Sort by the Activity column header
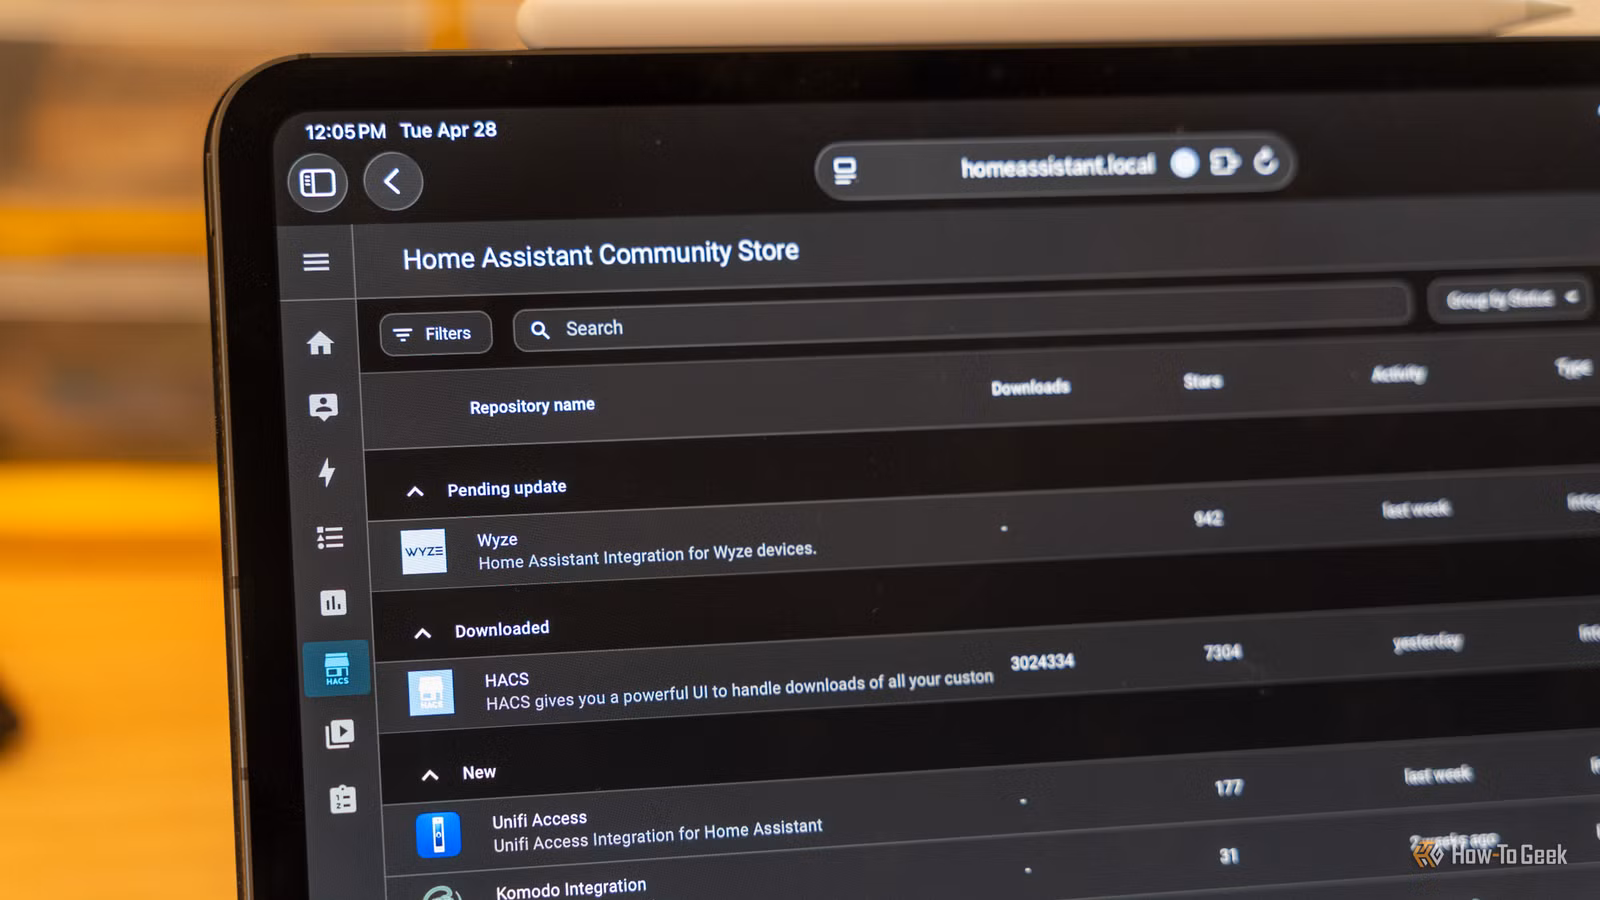This screenshot has height=900, width=1600. pyautogui.click(x=1398, y=374)
